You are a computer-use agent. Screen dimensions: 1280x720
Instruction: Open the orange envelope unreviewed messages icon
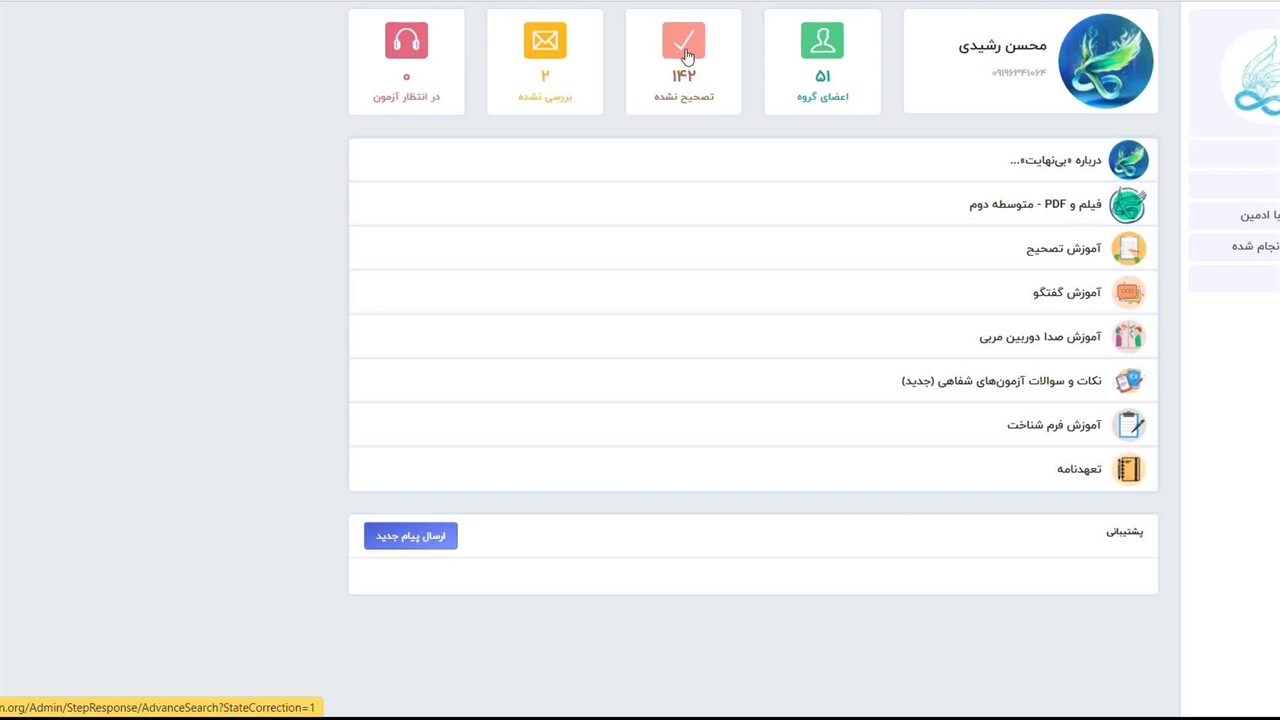pos(545,41)
